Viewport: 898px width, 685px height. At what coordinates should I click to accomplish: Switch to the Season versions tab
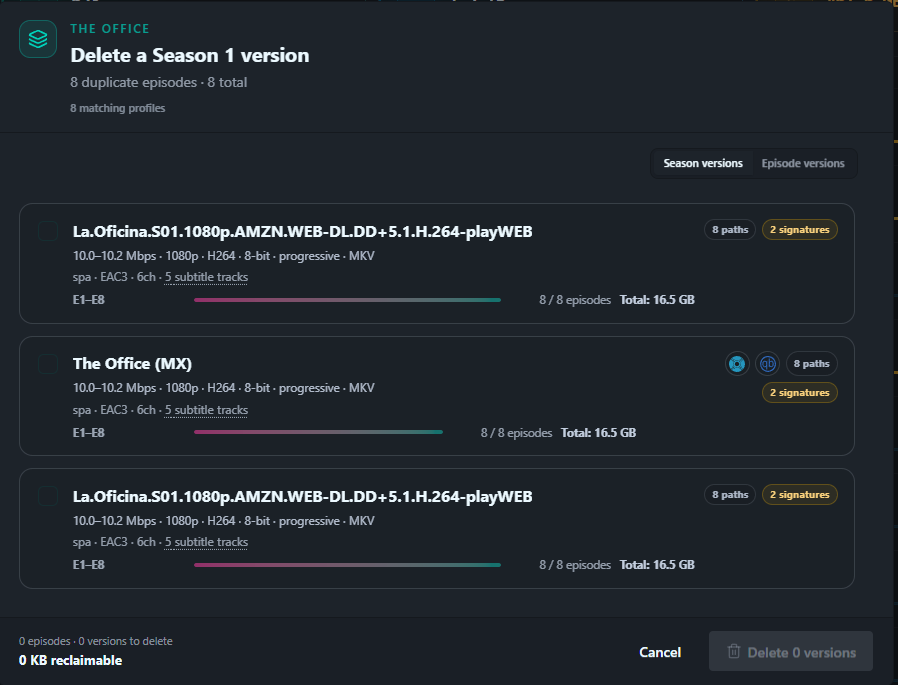pos(703,163)
